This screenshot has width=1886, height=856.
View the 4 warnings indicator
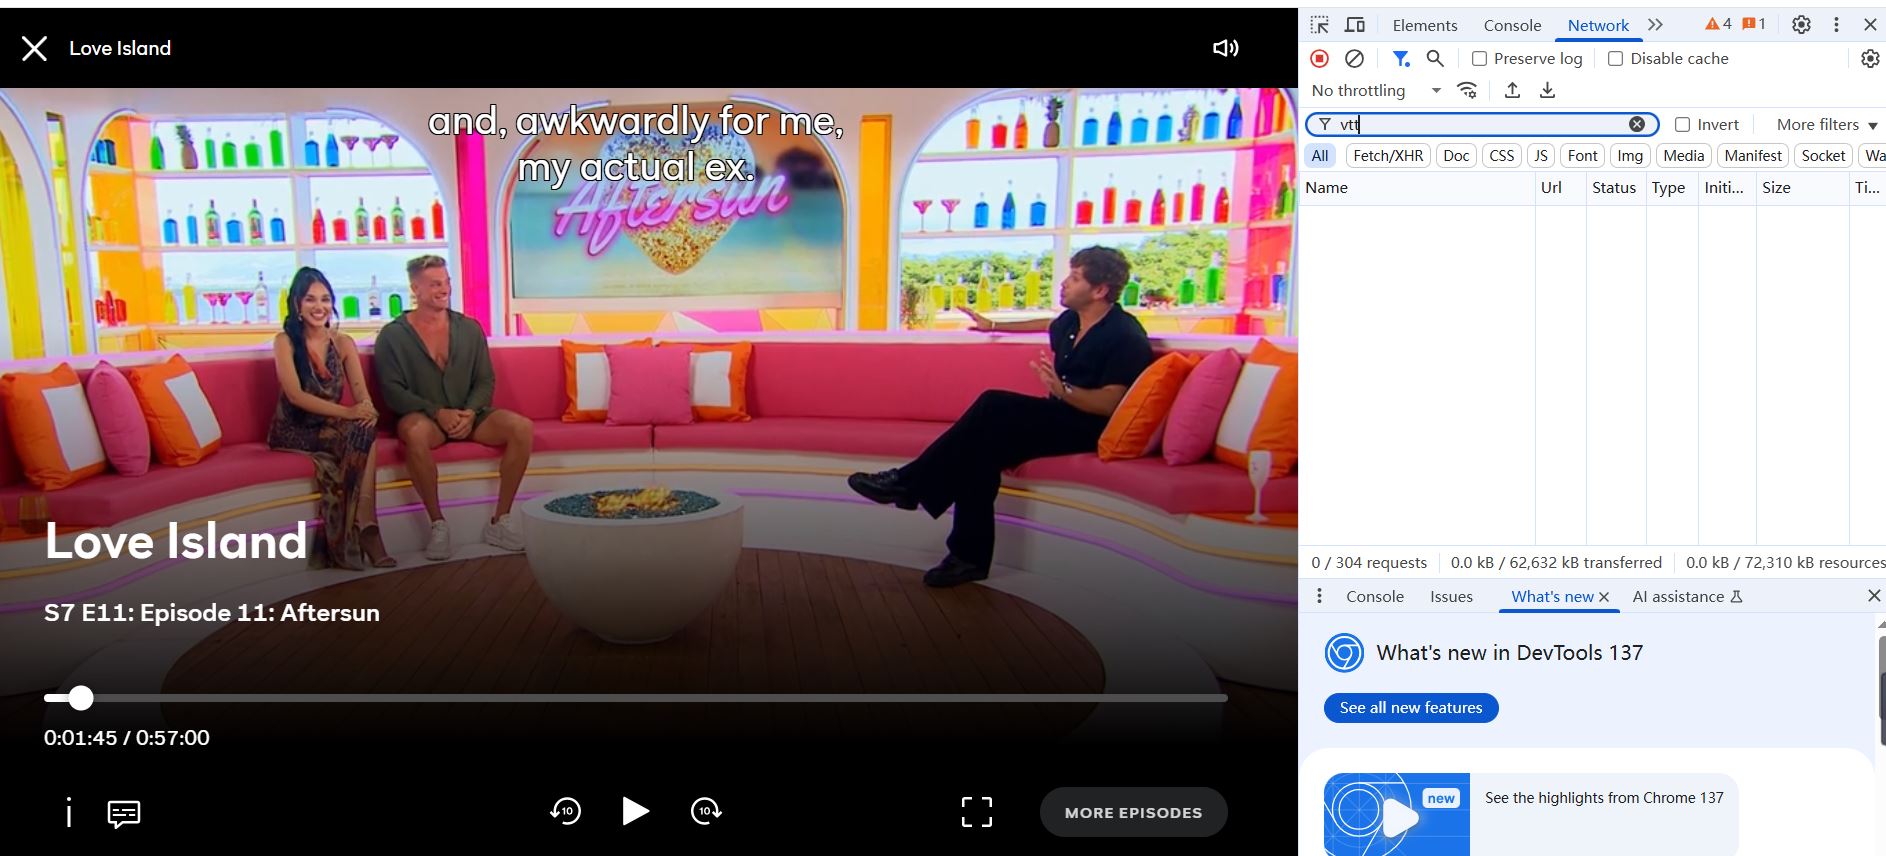[1718, 24]
